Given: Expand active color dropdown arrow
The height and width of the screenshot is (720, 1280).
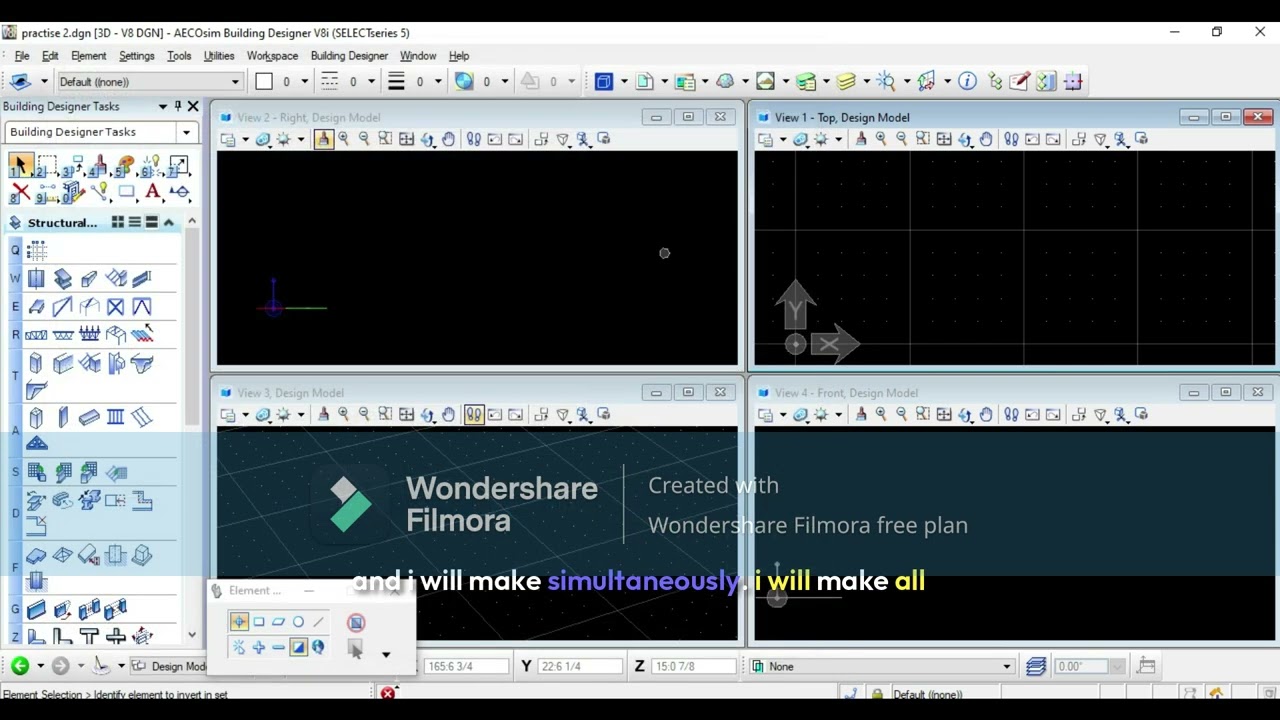Looking at the screenshot, I should (x=304, y=82).
